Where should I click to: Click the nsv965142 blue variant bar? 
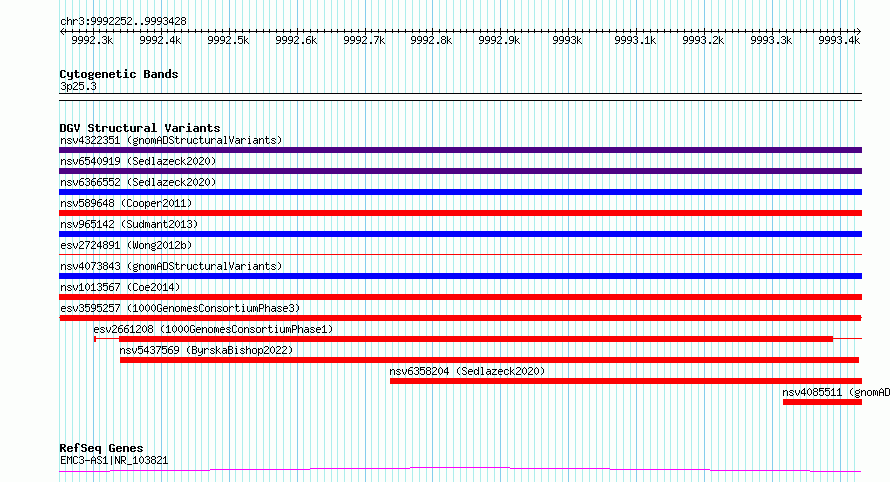coord(460,234)
